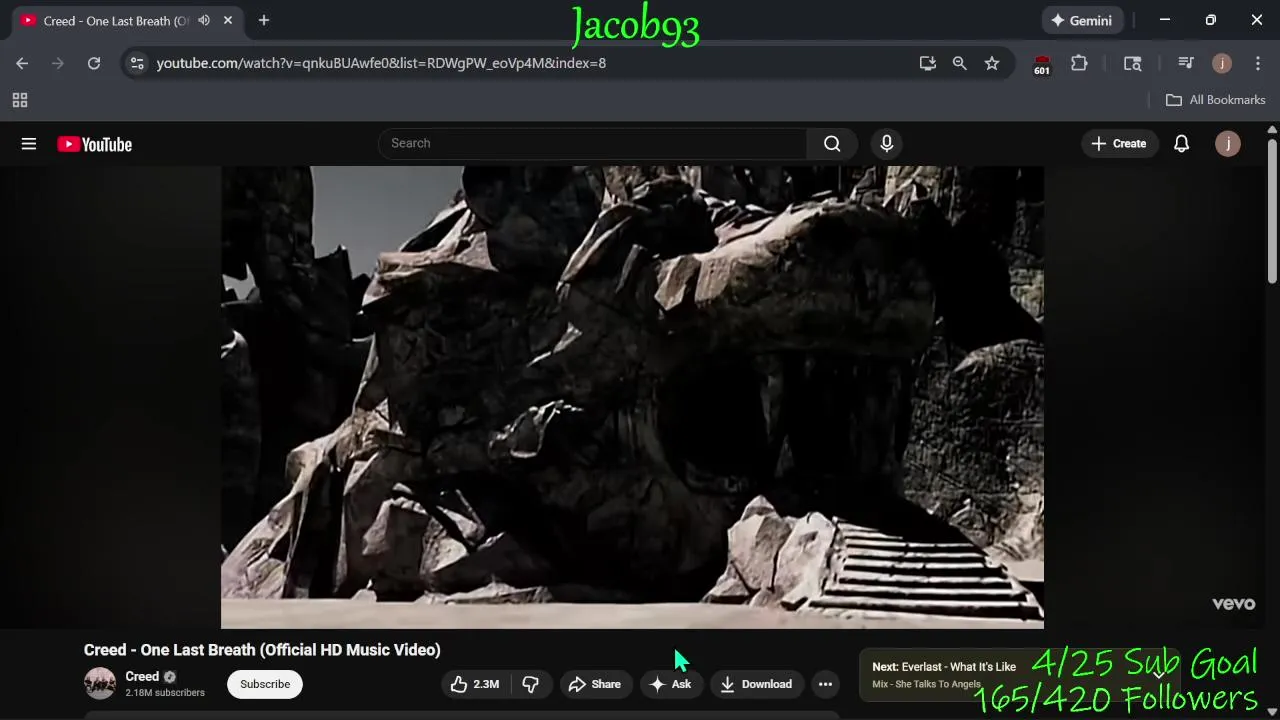Like the video with thumbs up
Viewport: 1280px width, 720px height.
click(476, 684)
